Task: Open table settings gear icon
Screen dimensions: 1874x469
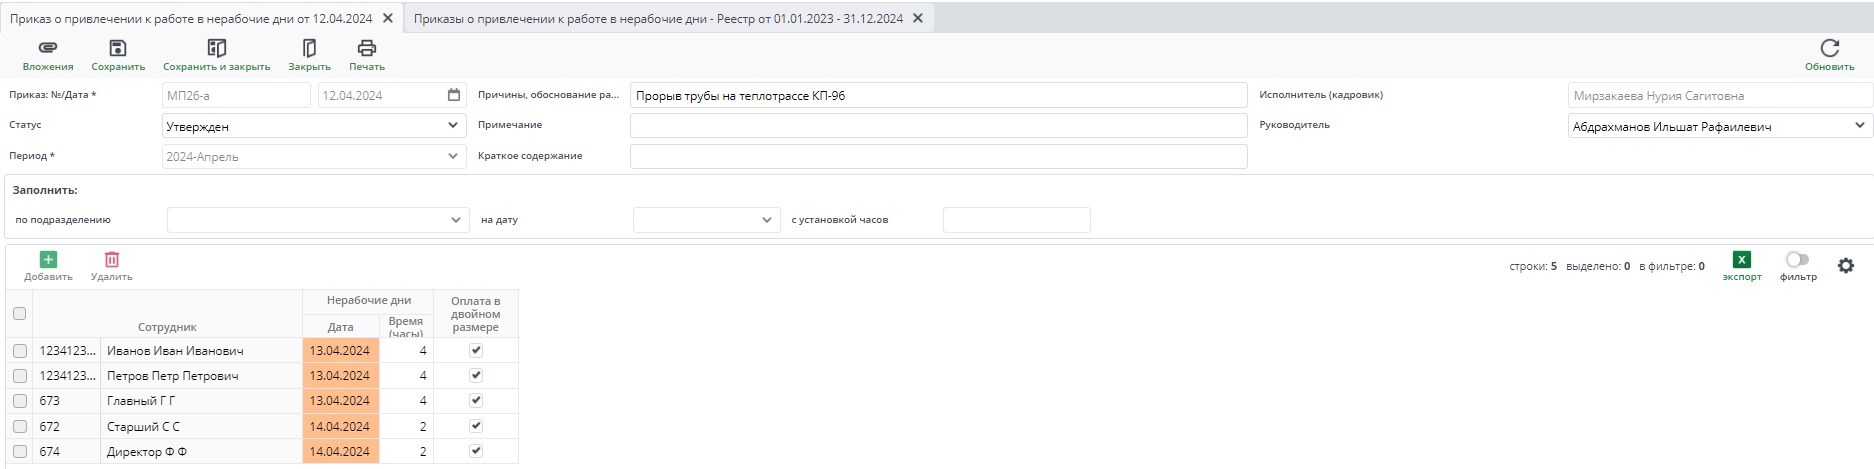Action: [1846, 266]
